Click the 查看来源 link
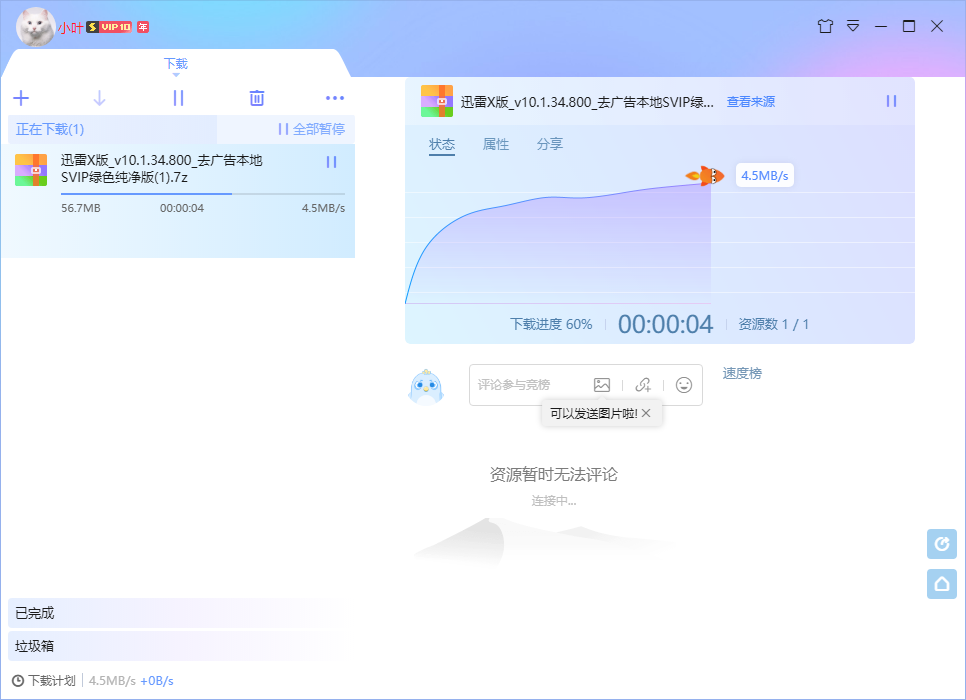The image size is (966, 700). coord(750,102)
